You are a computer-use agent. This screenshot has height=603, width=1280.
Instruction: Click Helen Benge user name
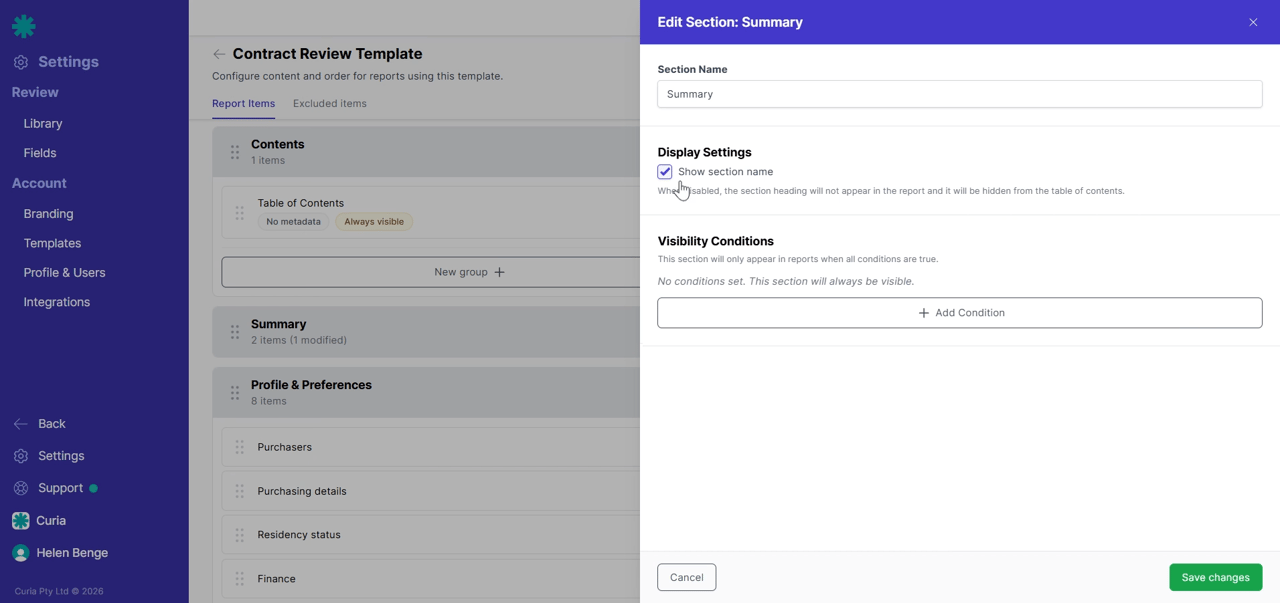72,553
